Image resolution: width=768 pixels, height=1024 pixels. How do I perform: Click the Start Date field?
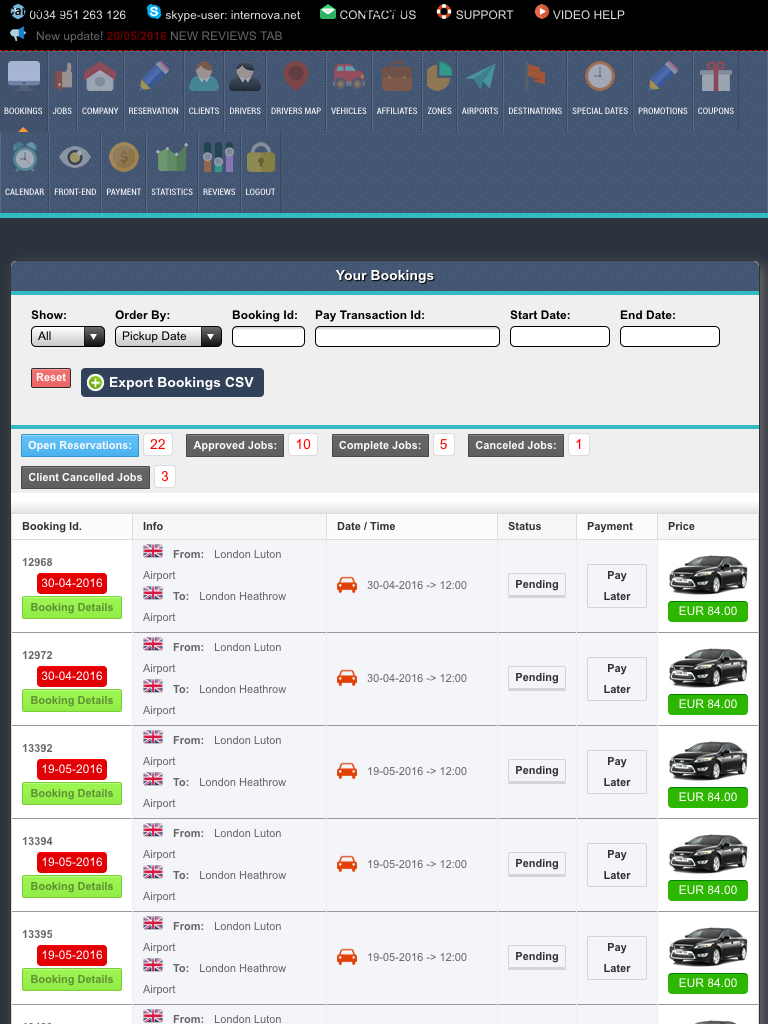pyautogui.click(x=560, y=336)
